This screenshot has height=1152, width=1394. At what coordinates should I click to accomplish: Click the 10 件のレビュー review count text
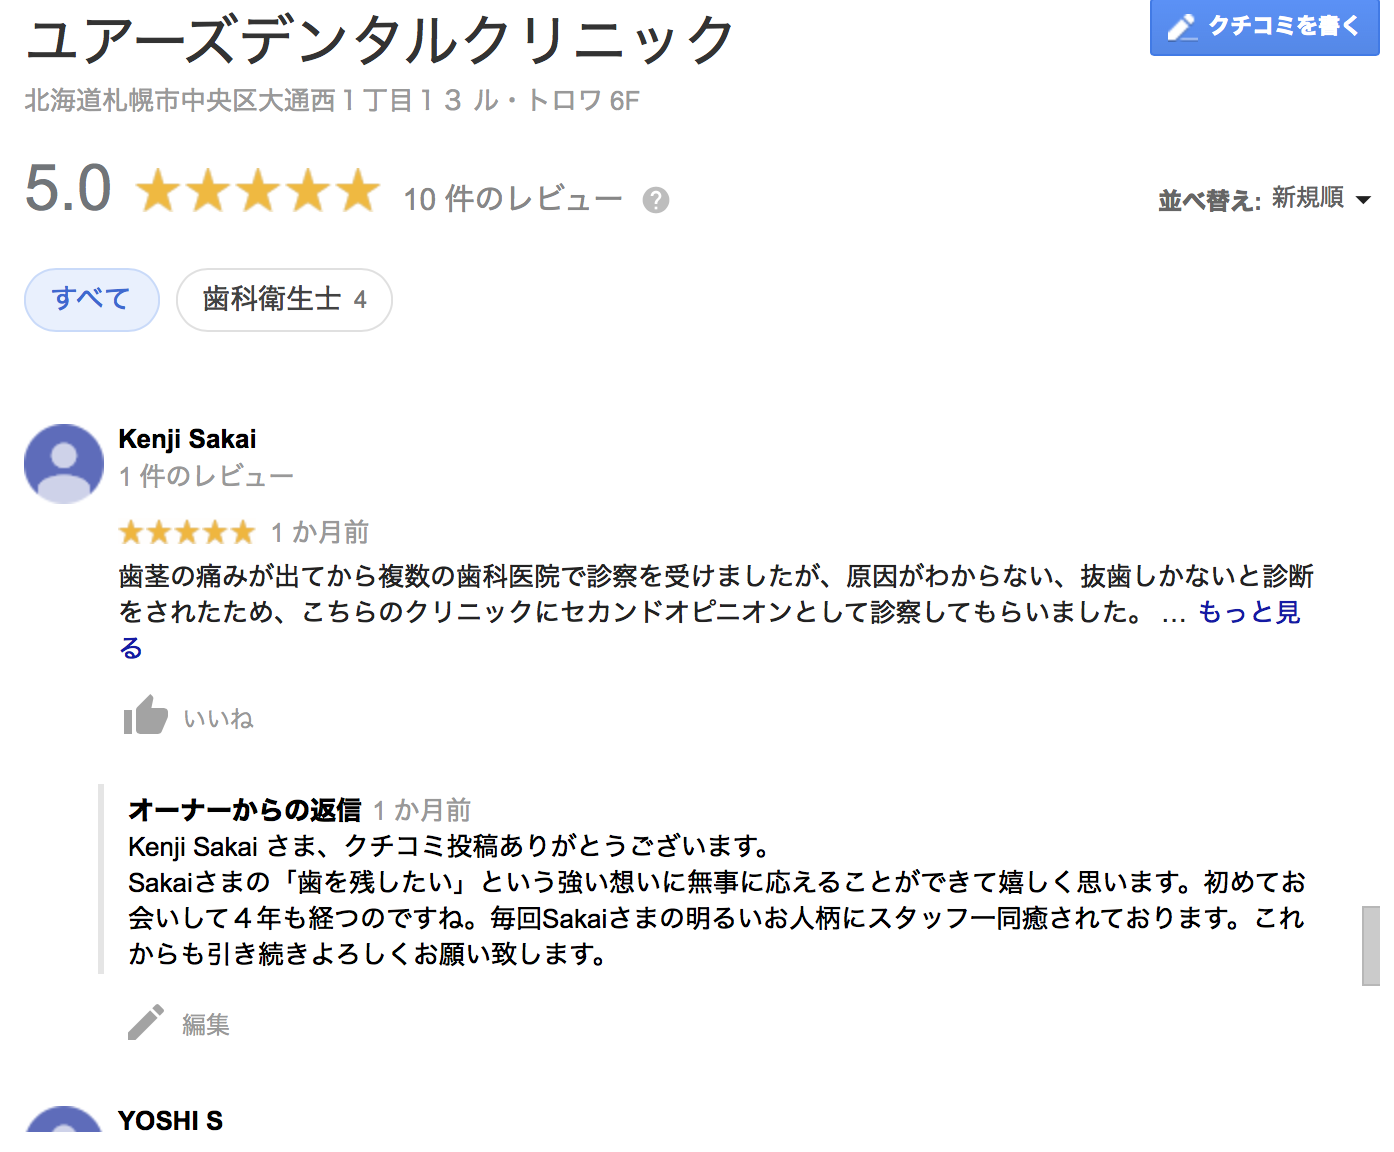[x=512, y=199]
